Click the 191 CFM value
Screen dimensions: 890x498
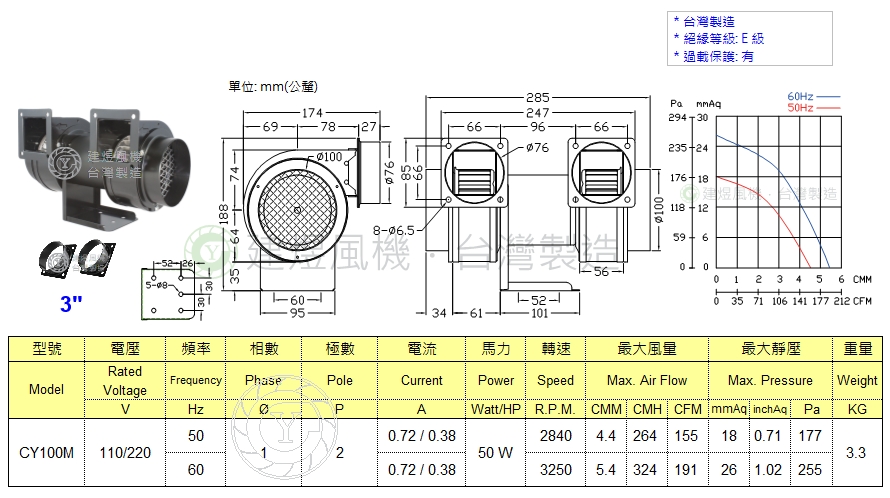click(x=686, y=470)
